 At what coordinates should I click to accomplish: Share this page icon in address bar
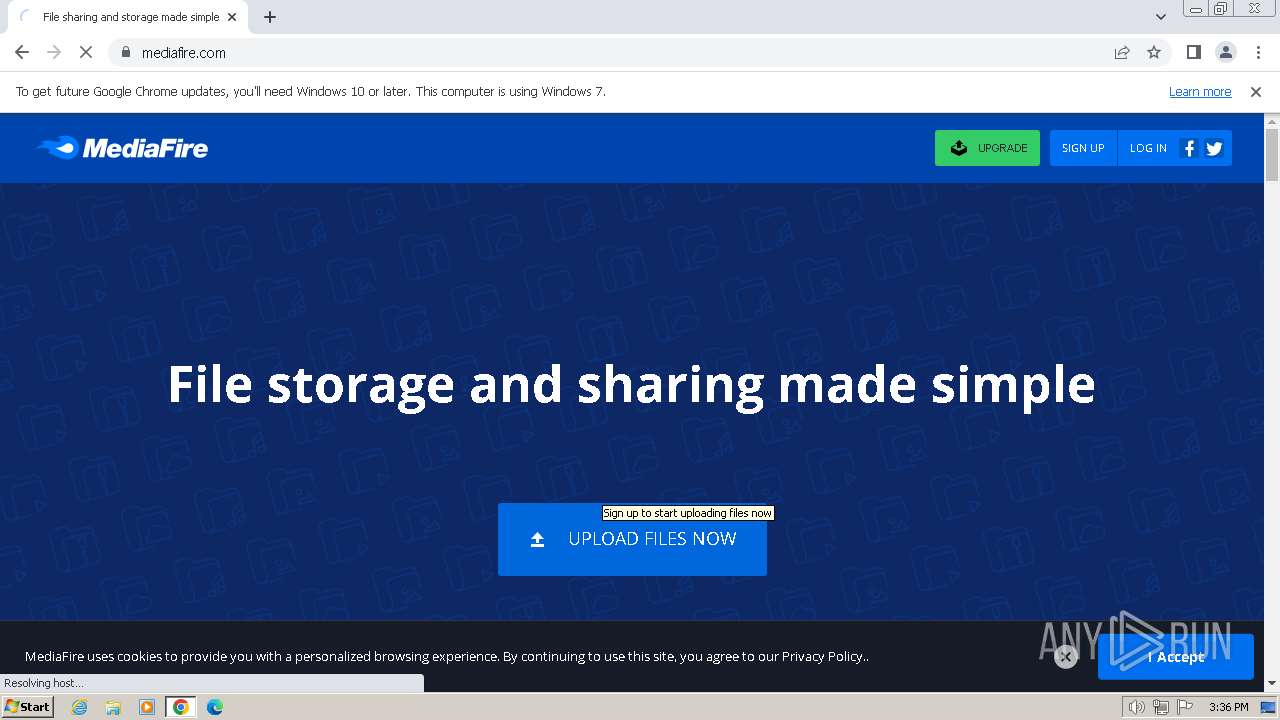(1122, 52)
